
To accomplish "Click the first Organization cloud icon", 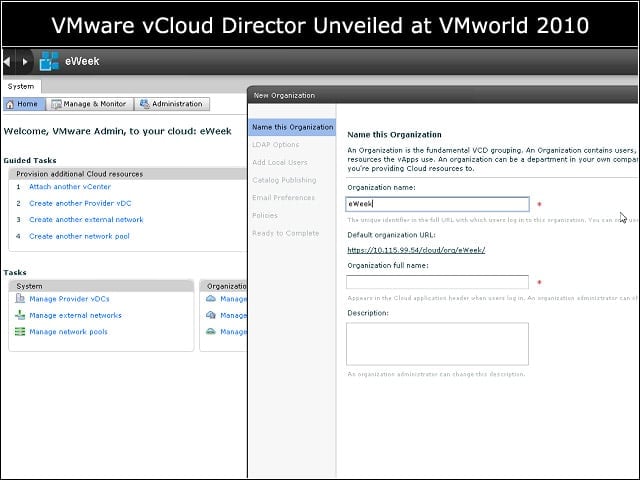I will 211,299.
